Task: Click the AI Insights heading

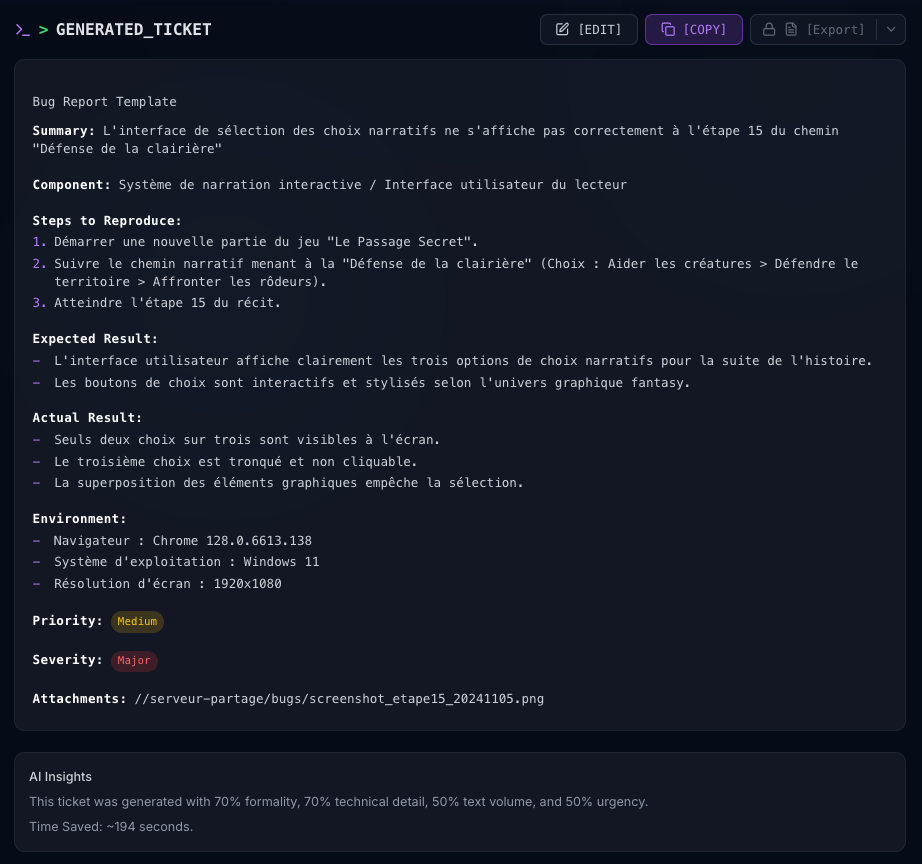Action: click(x=60, y=777)
